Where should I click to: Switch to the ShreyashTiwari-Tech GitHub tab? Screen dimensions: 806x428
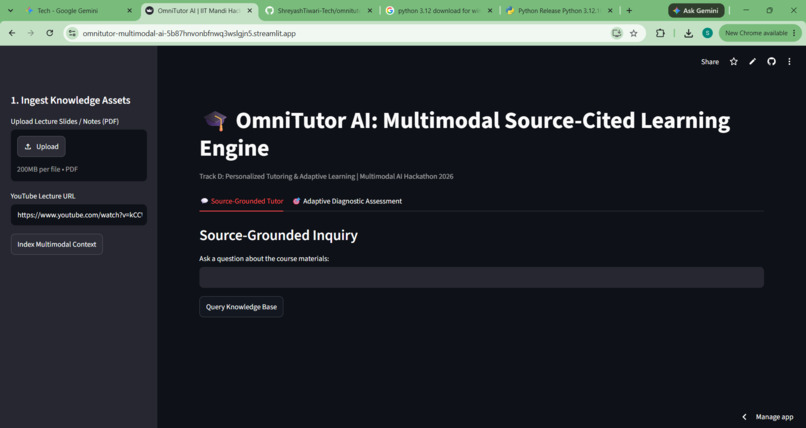319,10
